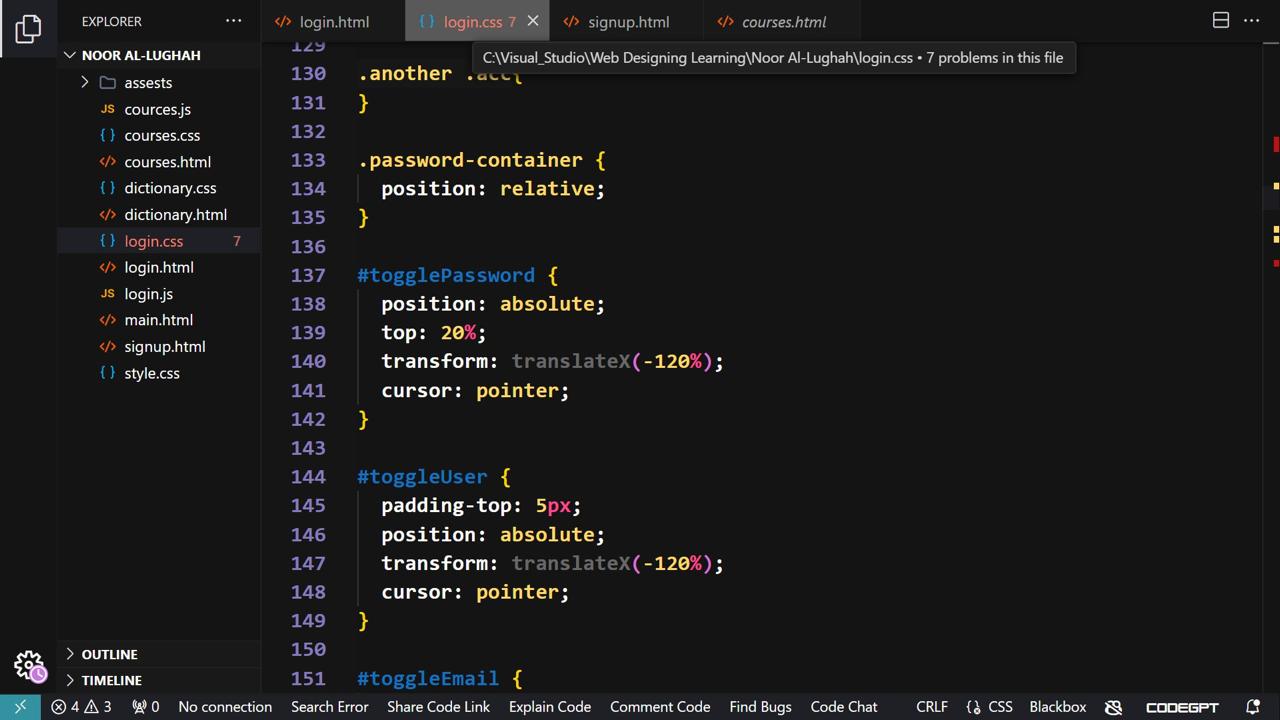Open the Explorer activity bar icon
The width and height of the screenshot is (1280, 720).
click(28, 29)
